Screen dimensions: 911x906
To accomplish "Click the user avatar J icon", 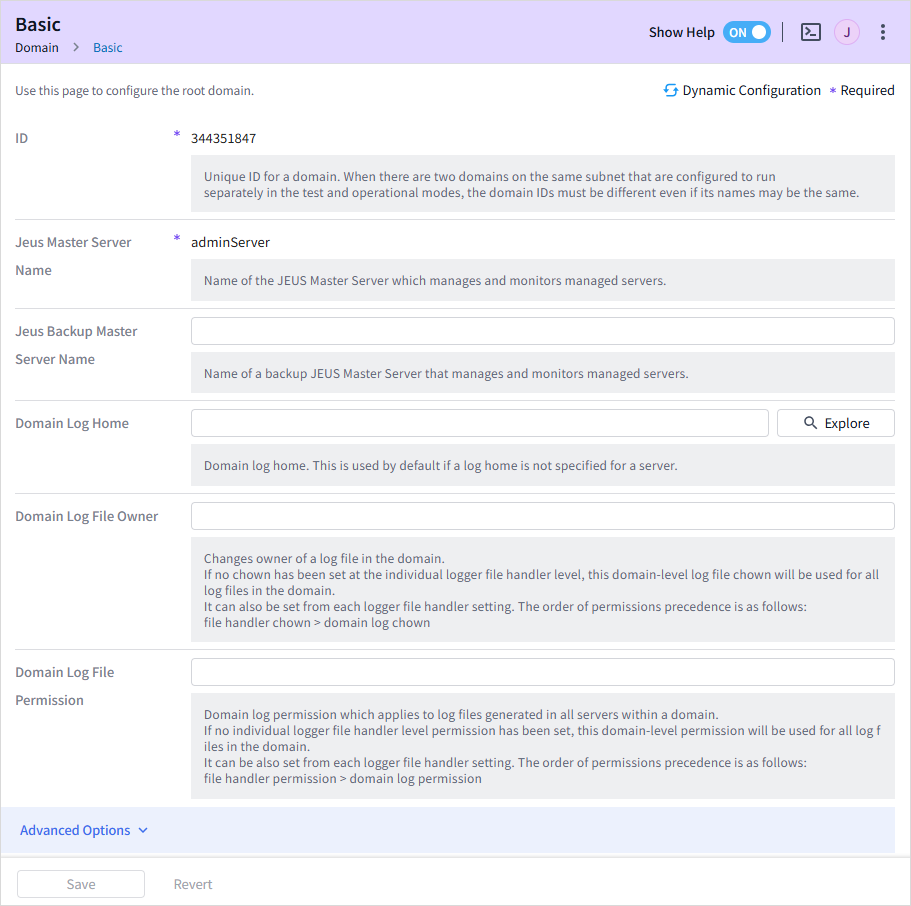I will [847, 32].
